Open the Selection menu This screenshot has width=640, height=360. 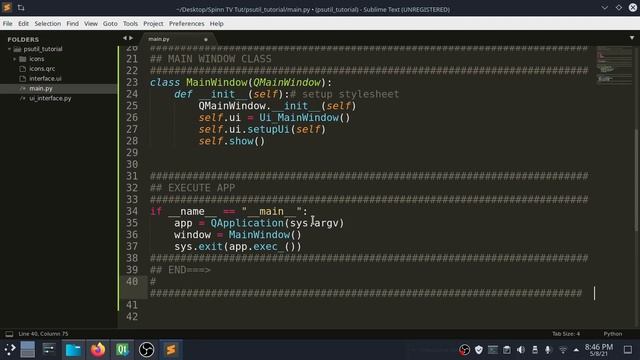pyautogui.click(x=47, y=24)
